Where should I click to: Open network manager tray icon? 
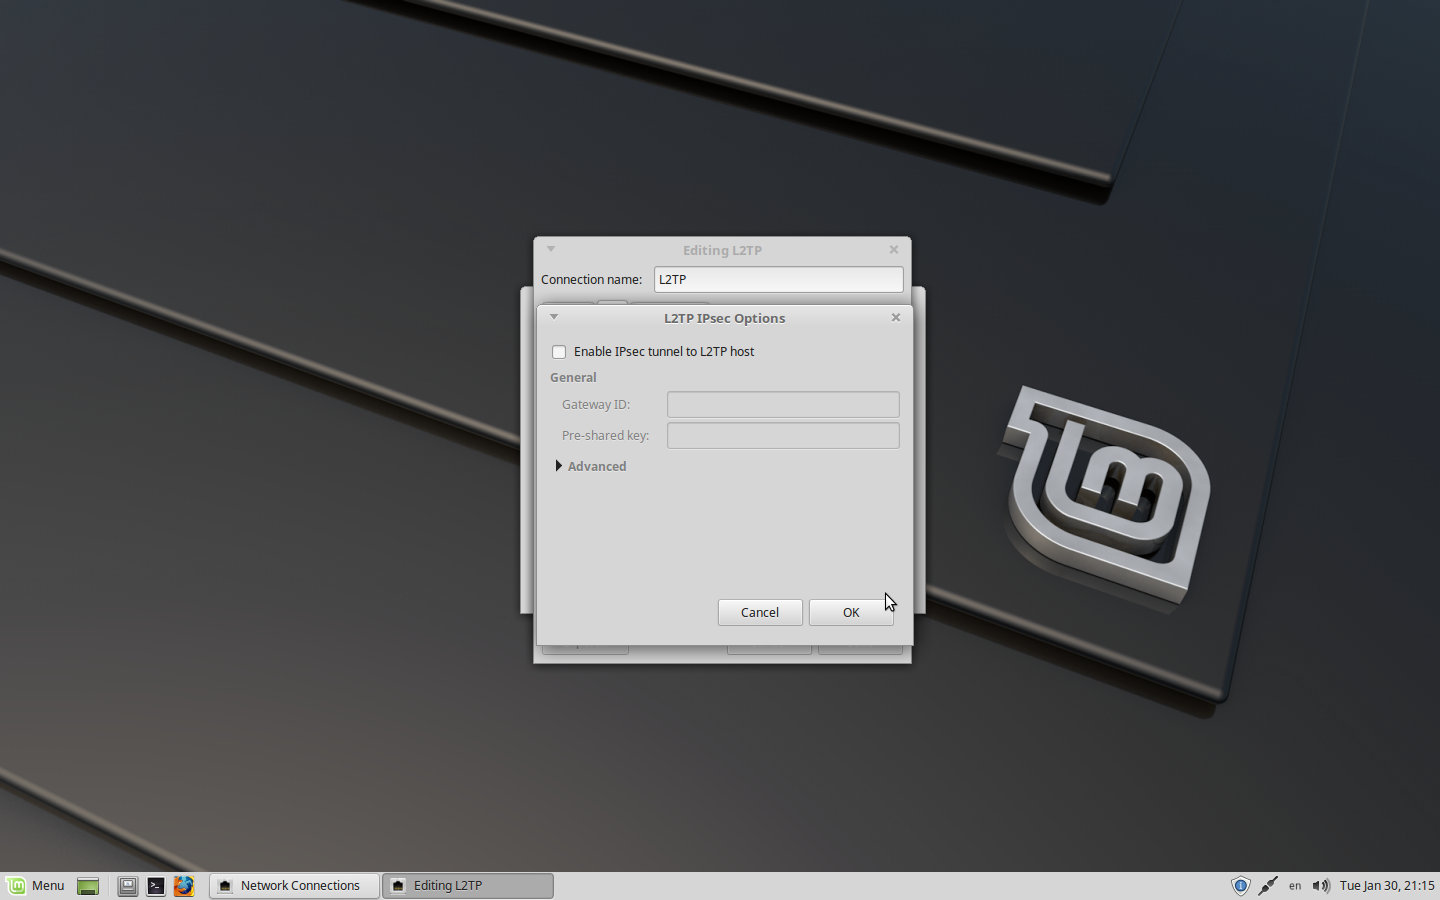point(1268,886)
